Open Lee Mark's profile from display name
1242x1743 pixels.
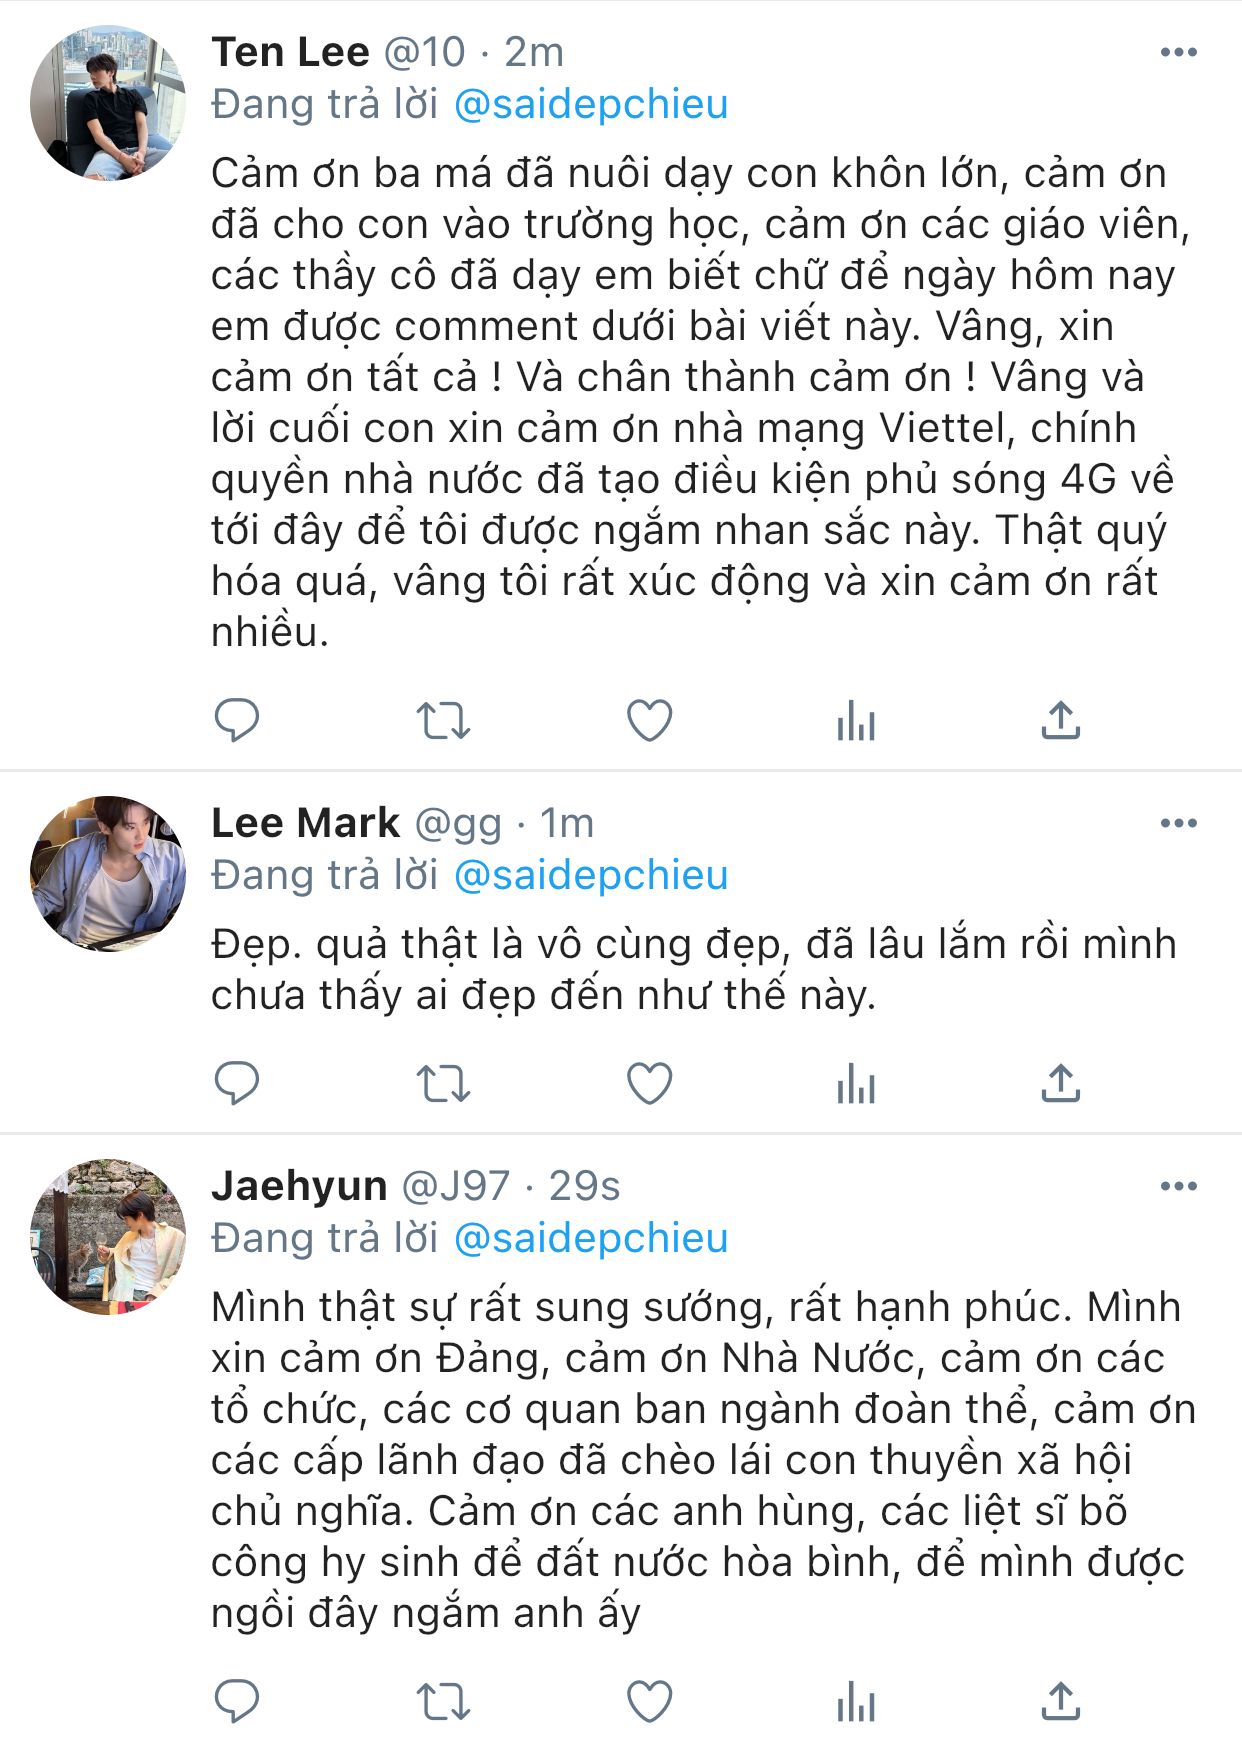[305, 823]
